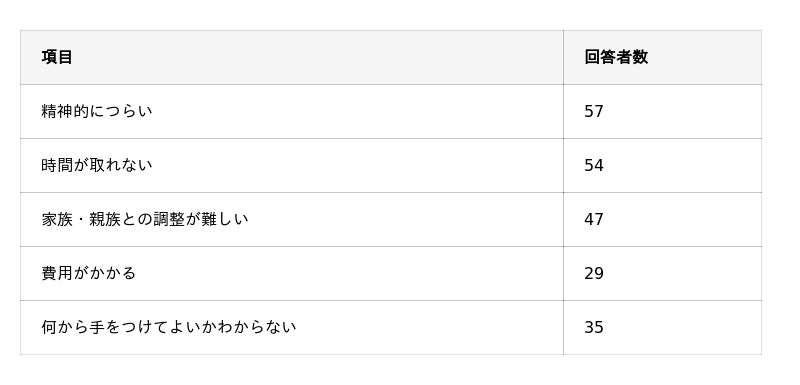Click the value 54 cell
This screenshot has width=800, height=385.
(x=662, y=165)
